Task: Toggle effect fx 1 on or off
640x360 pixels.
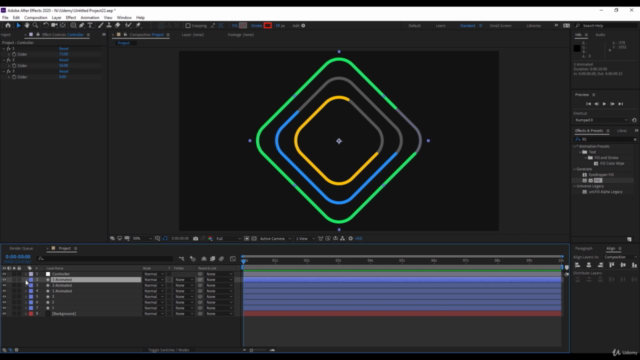Action: coord(9,49)
